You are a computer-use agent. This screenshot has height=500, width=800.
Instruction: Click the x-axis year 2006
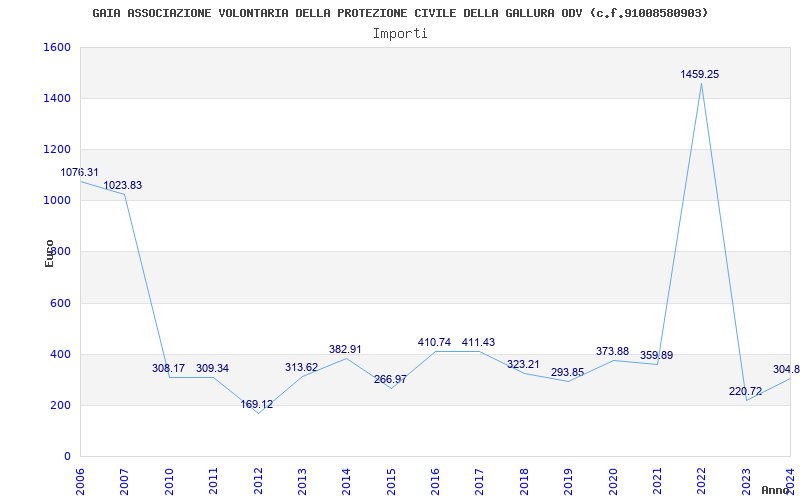[x=80, y=481]
